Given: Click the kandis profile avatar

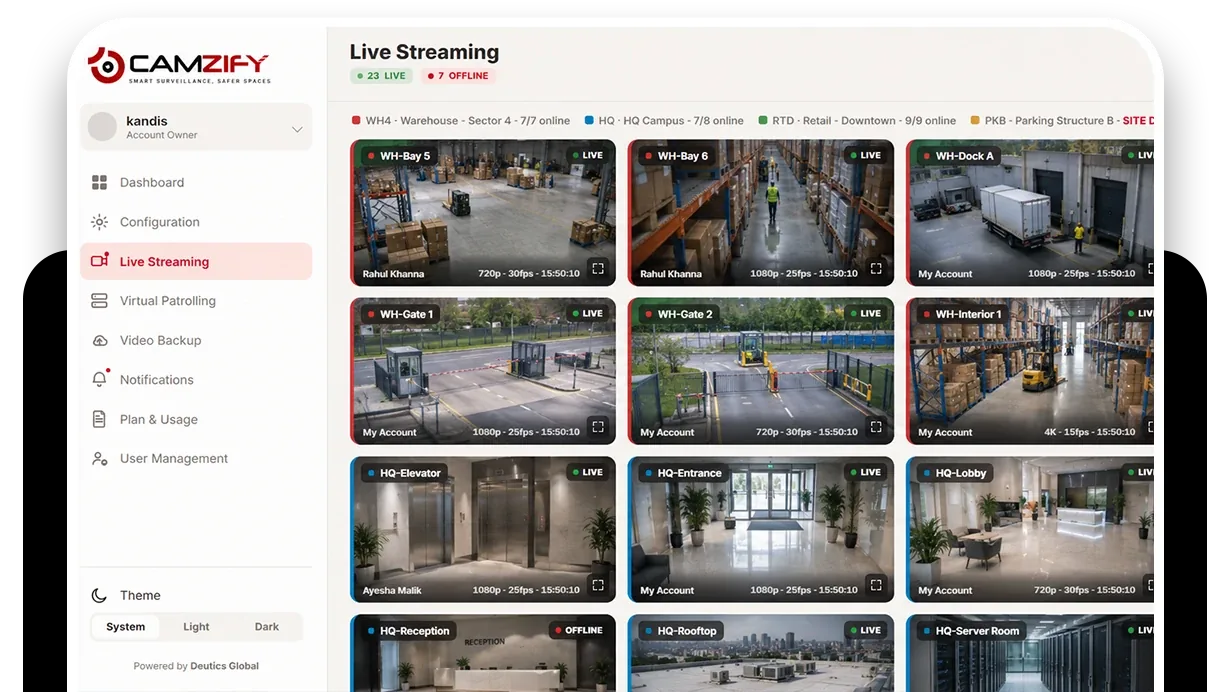Looking at the screenshot, I should click(x=102, y=127).
